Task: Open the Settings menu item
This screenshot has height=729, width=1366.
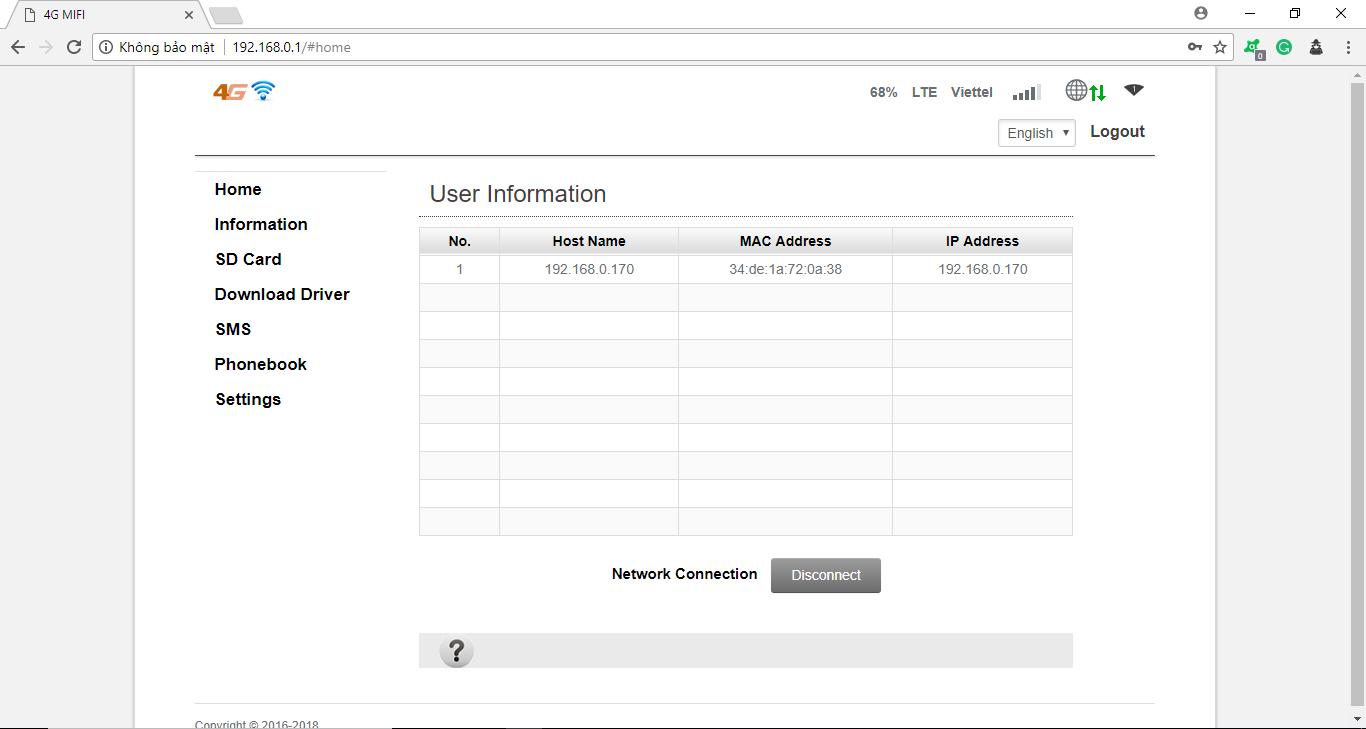Action: pyautogui.click(x=248, y=400)
